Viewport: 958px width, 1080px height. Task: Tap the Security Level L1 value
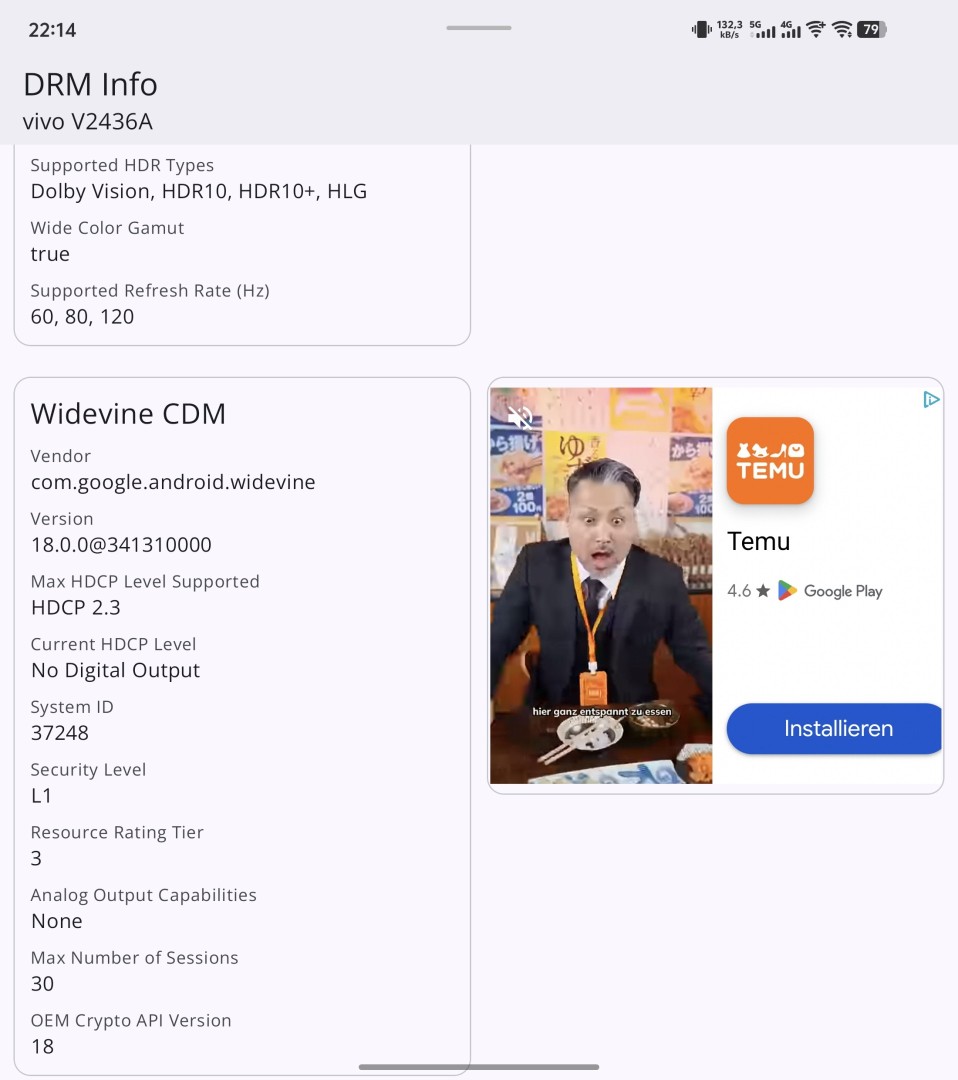pyautogui.click(x=41, y=796)
